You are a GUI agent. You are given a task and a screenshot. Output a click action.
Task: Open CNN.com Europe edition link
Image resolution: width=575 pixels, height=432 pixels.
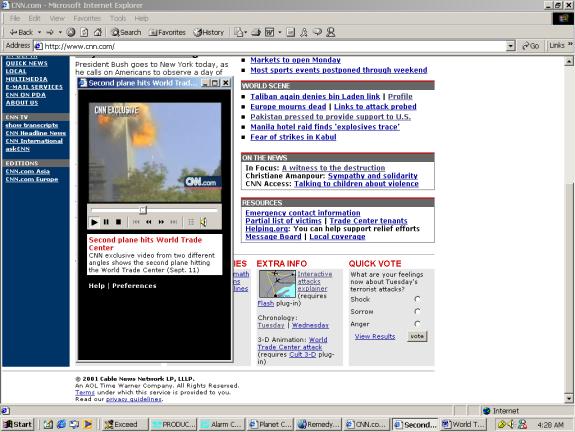tap(32, 179)
